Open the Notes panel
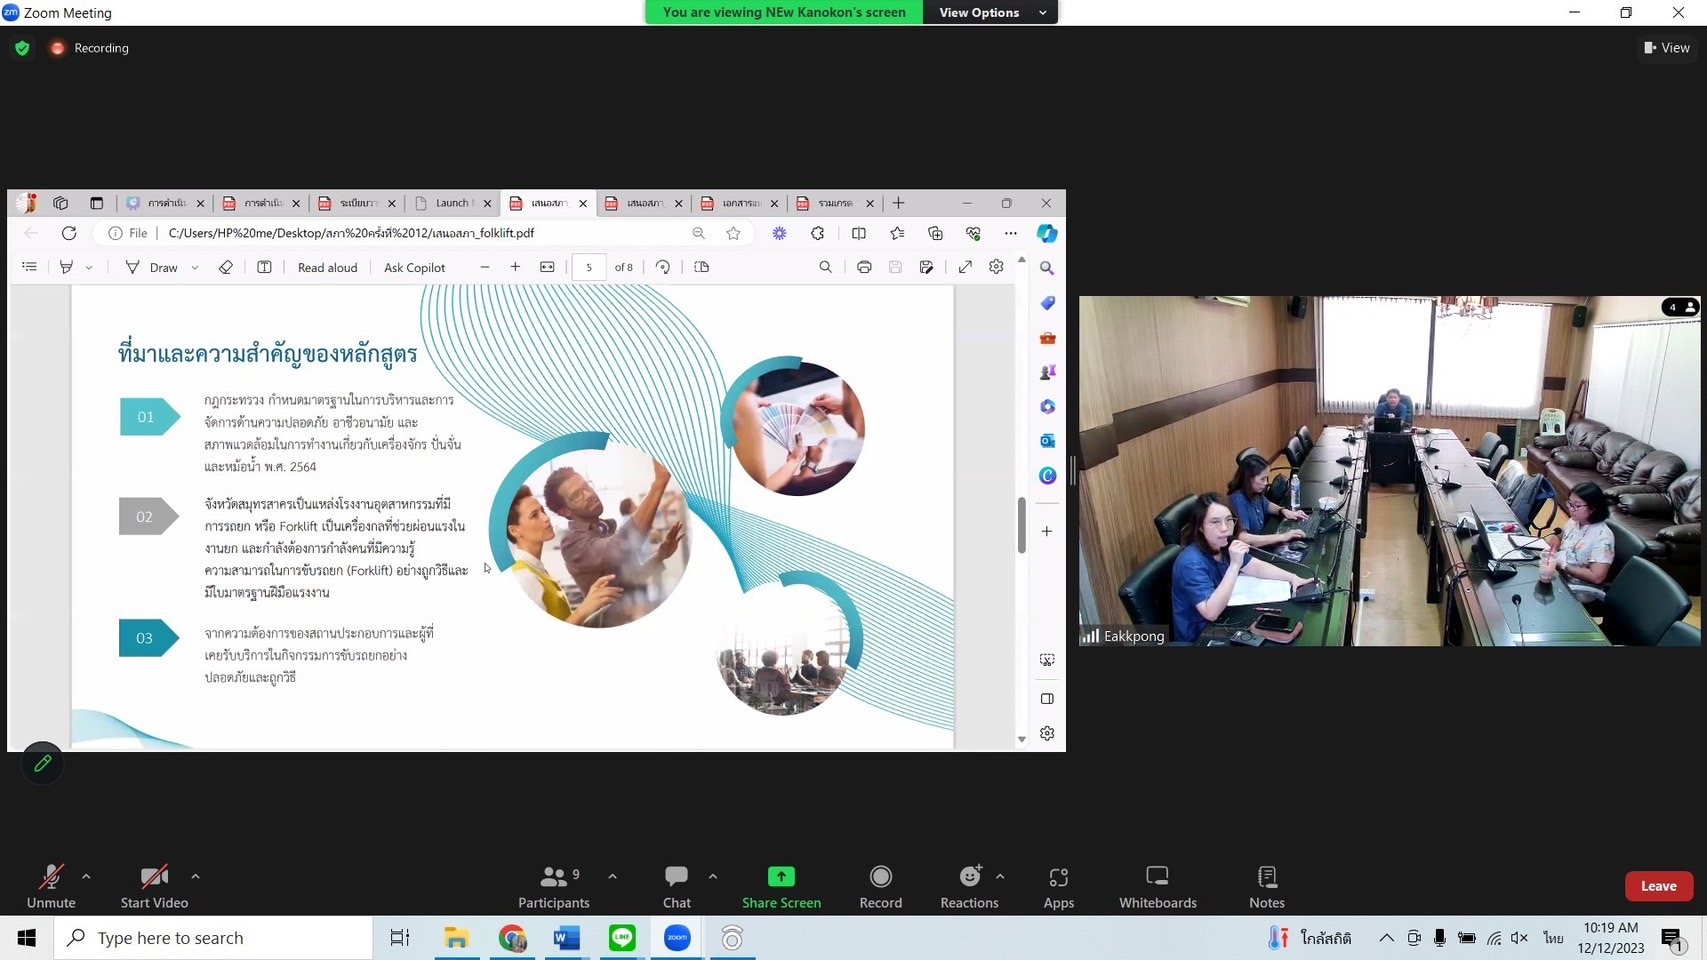The height and width of the screenshot is (960, 1707). (1266, 886)
